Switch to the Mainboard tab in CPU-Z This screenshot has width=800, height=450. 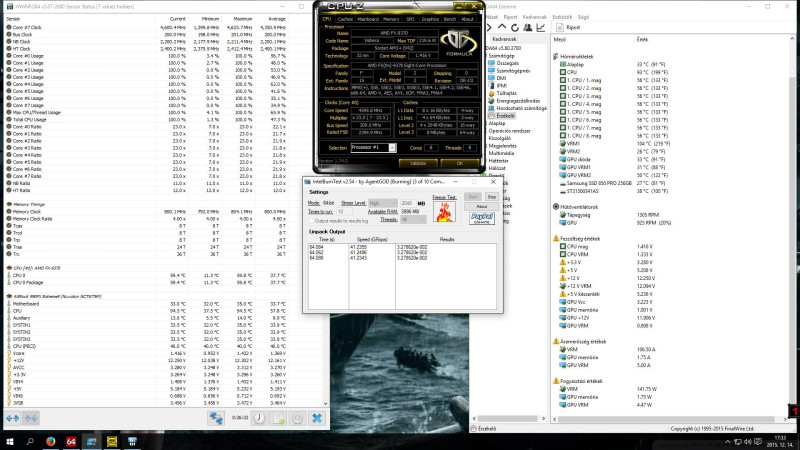(x=368, y=19)
